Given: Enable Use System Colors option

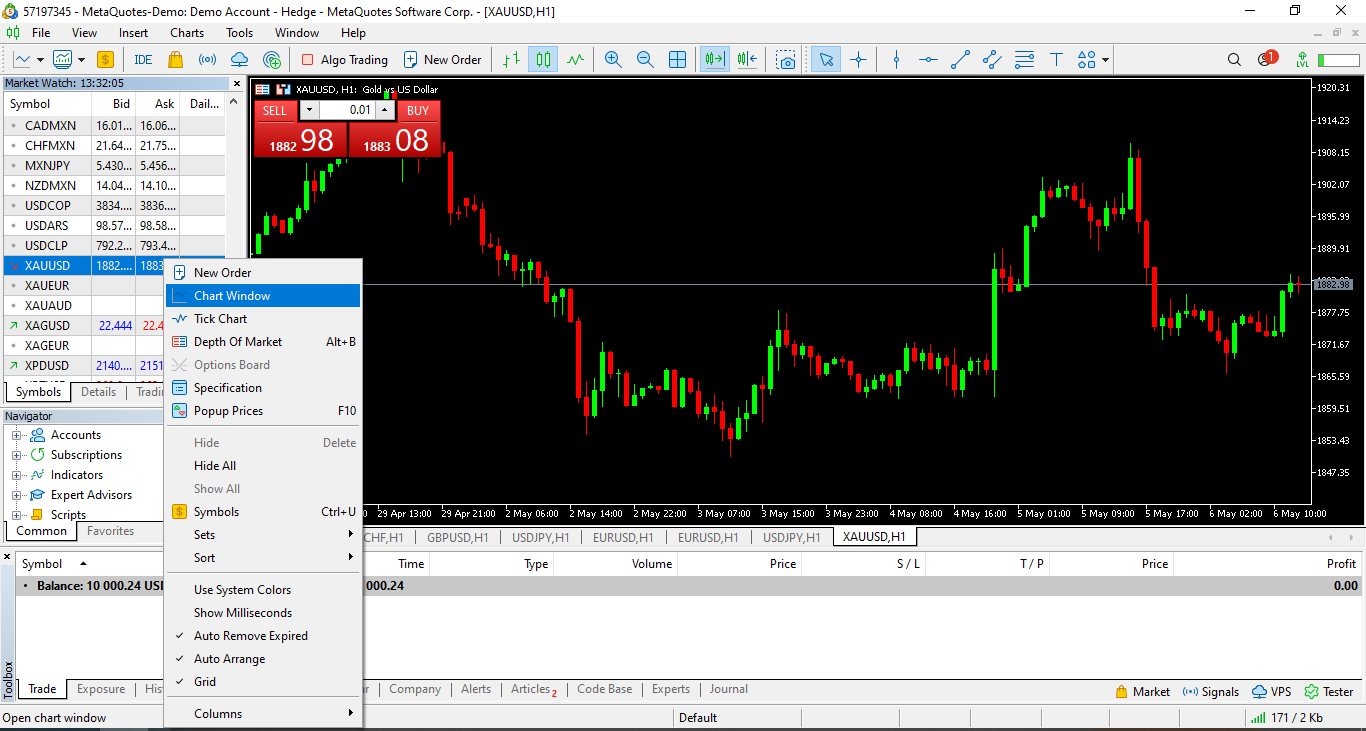Looking at the screenshot, I should coord(262,590).
